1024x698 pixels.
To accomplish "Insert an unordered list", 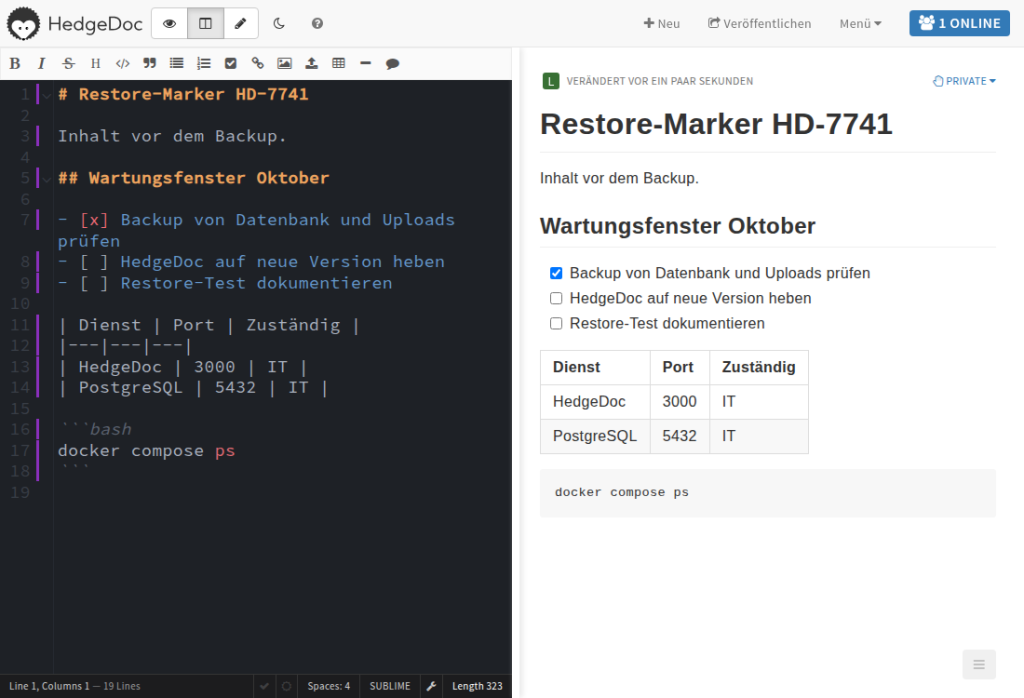I will (x=176, y=63).
